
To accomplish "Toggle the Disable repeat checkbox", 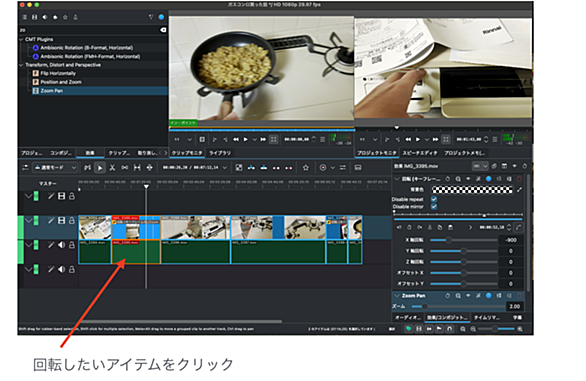I will (434, 199).
